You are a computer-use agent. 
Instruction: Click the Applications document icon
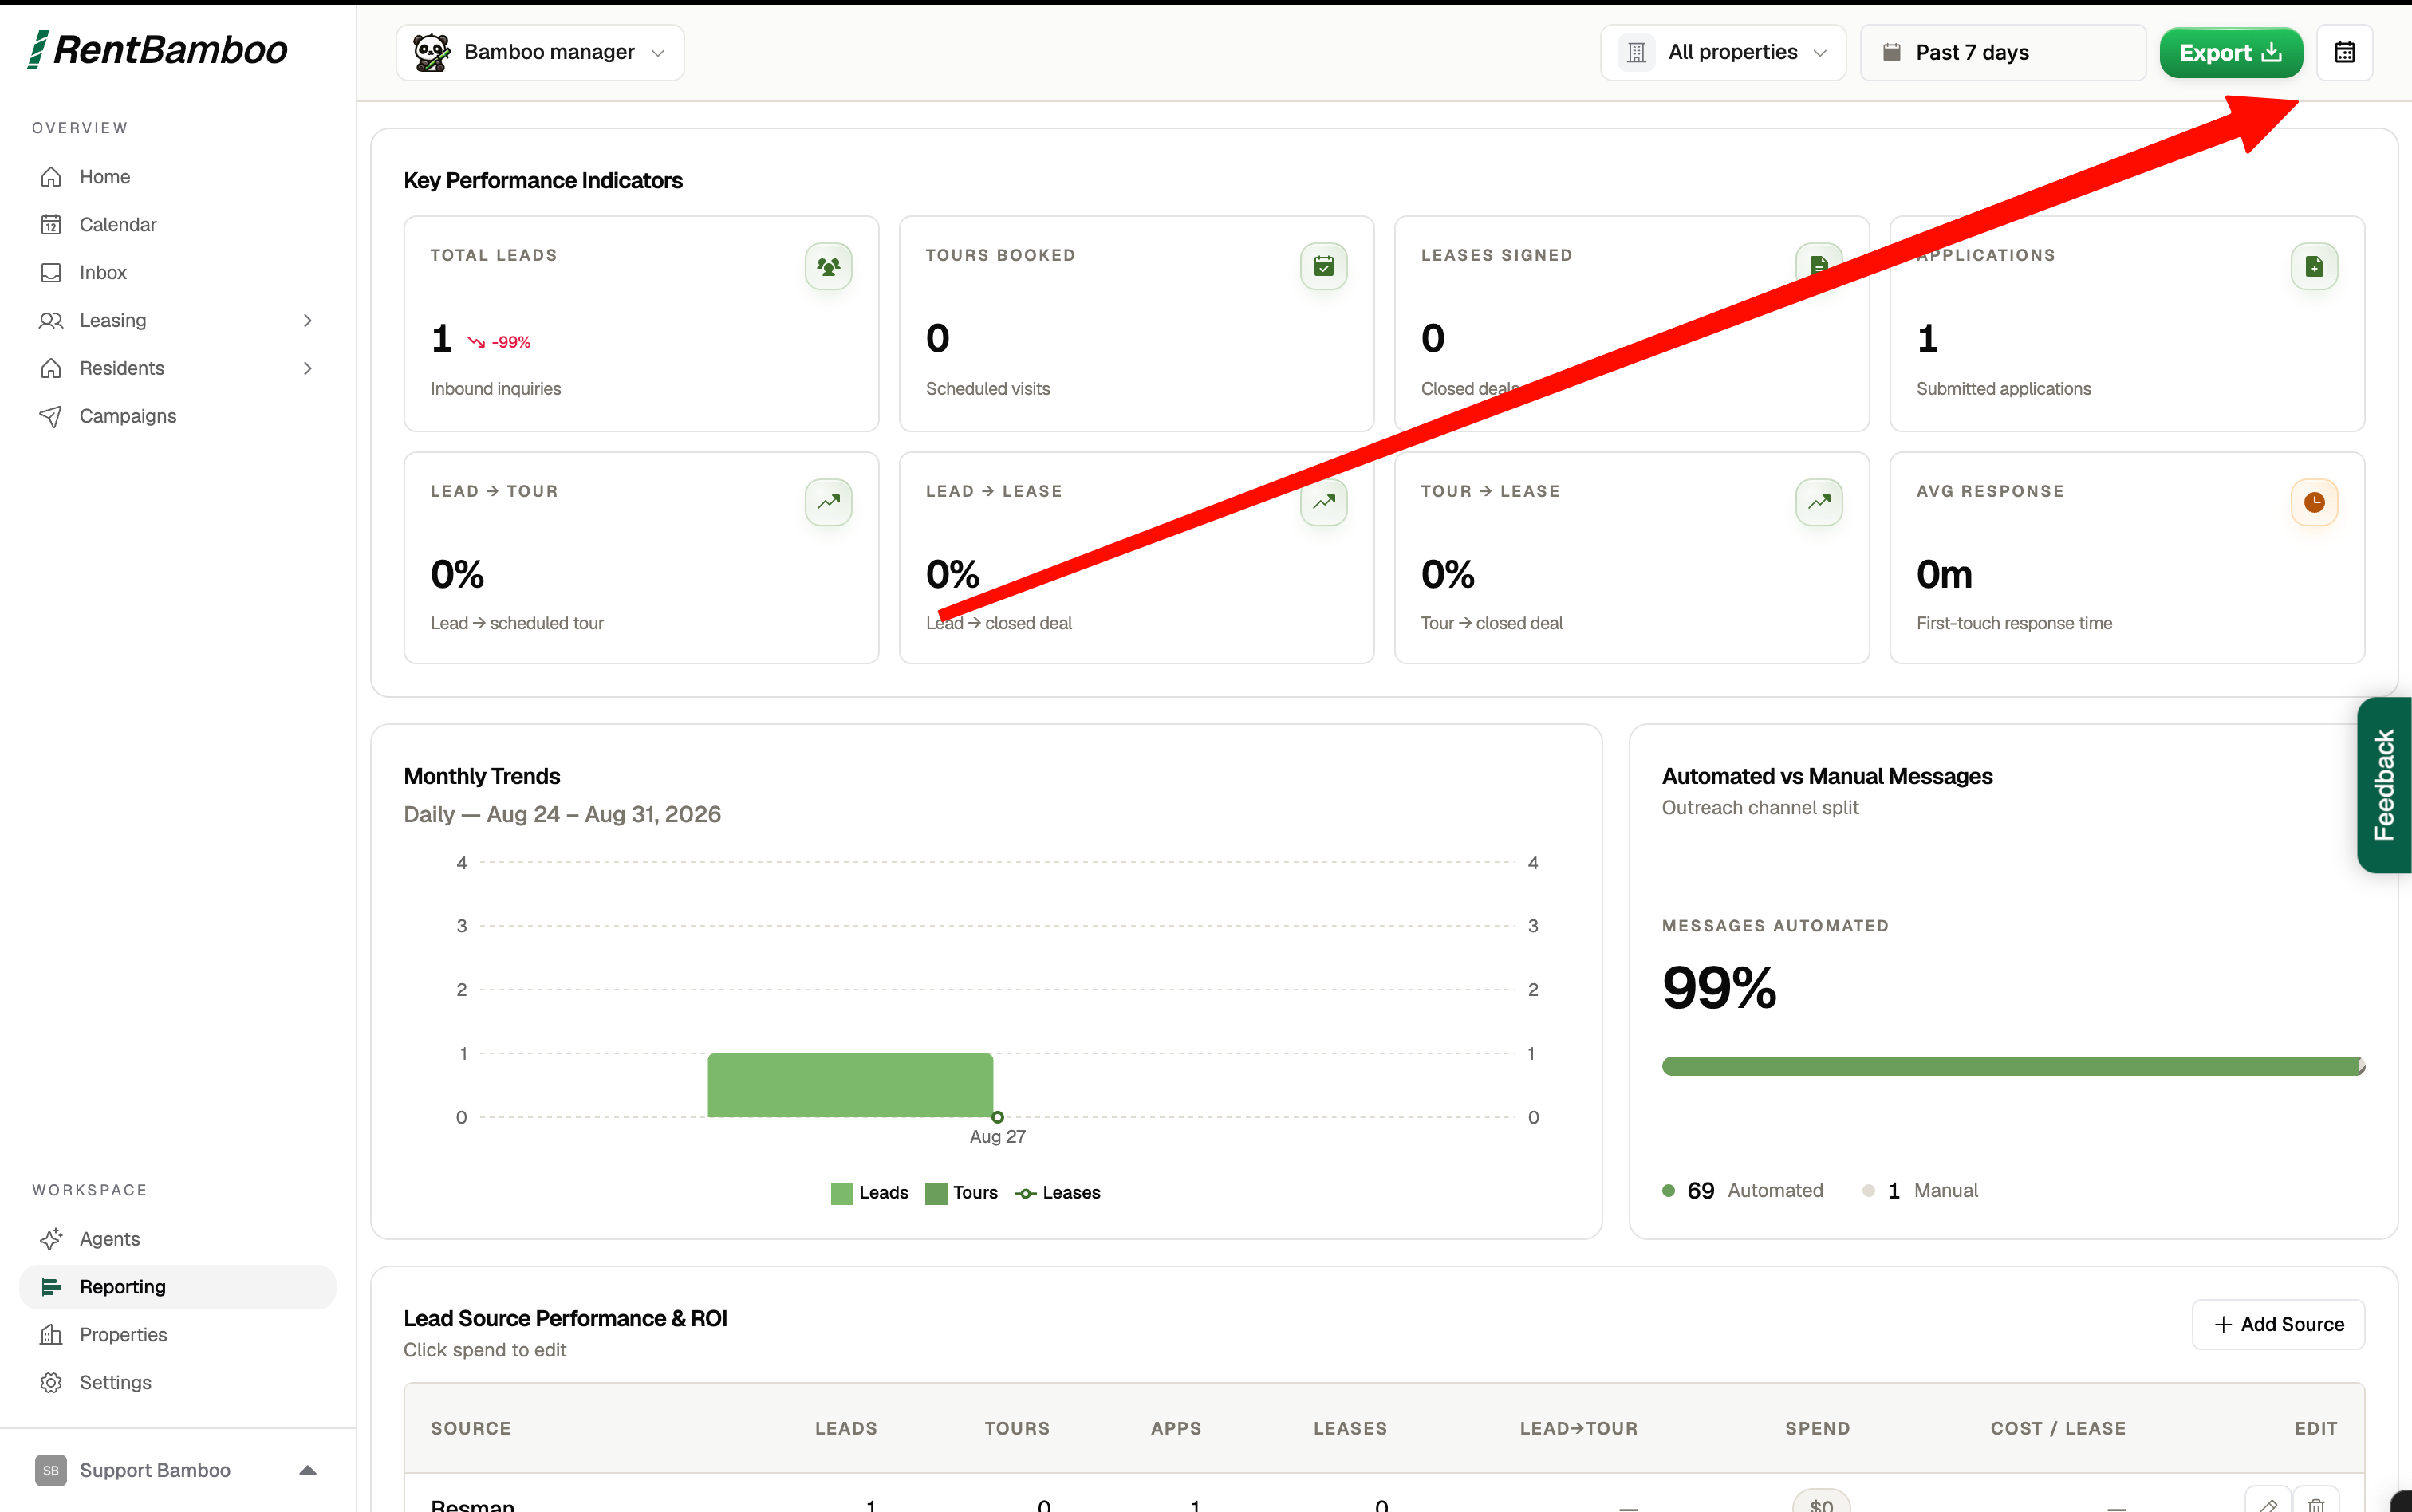coord(2314,267)
